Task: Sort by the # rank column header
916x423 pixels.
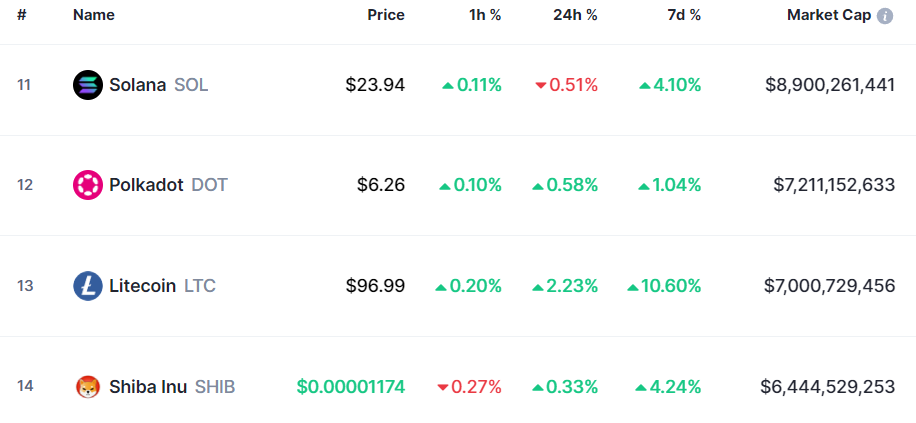Action: [x=22, y=15]
